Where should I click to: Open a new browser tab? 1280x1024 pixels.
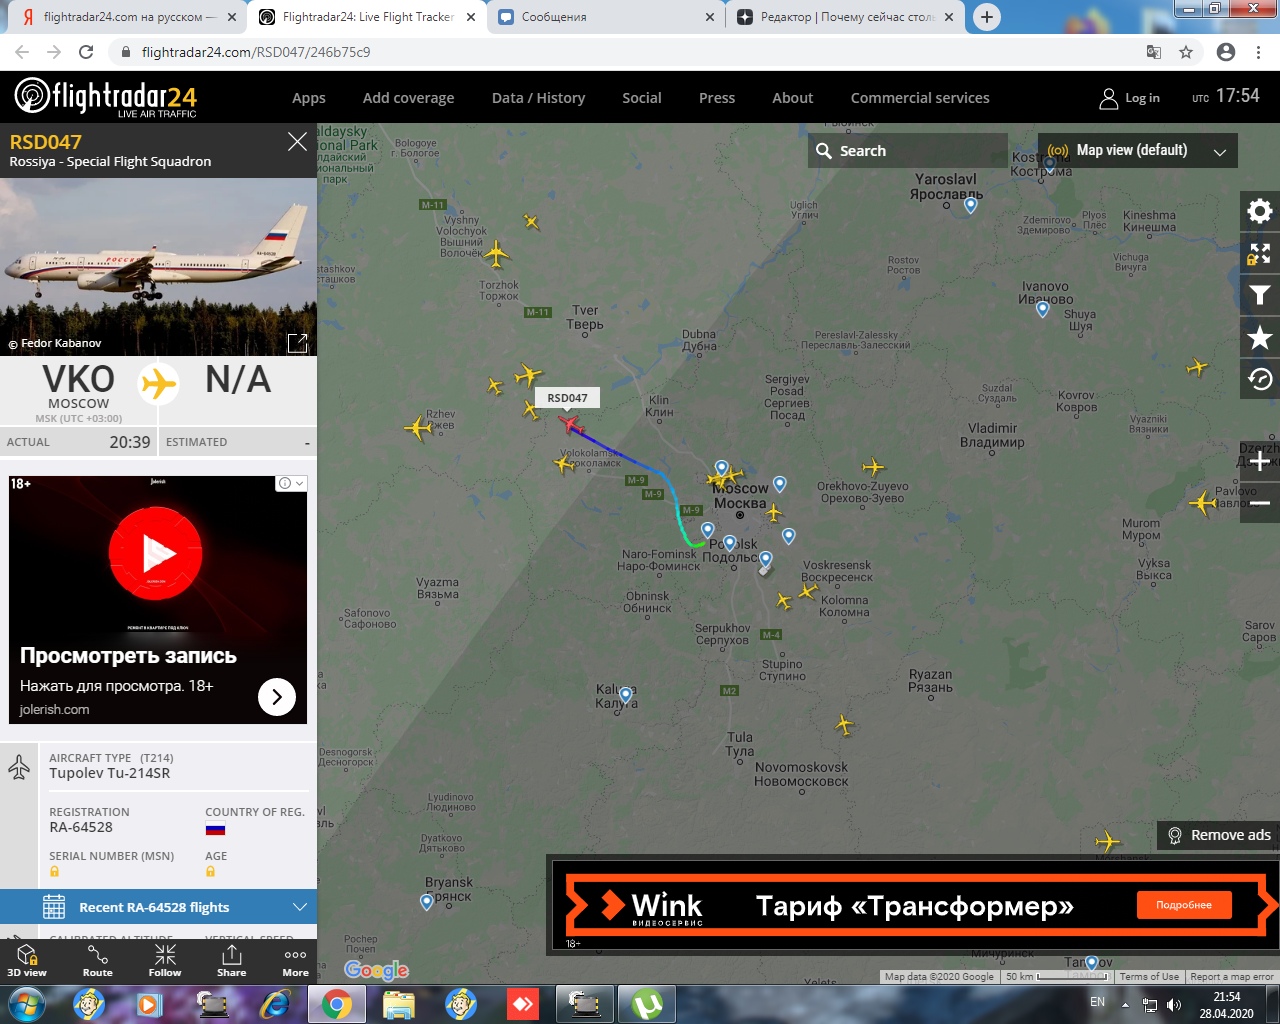986,17
